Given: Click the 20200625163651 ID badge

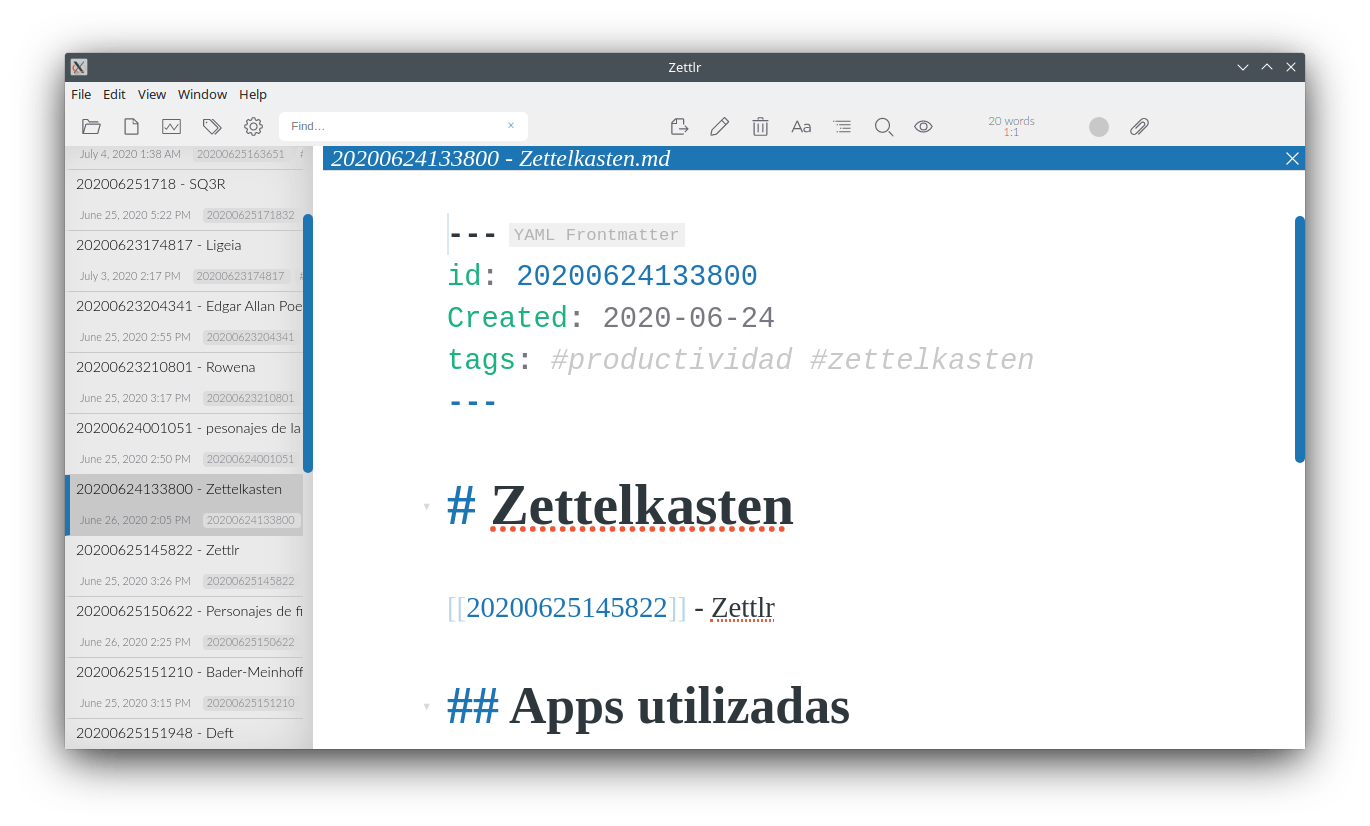Looking at the screenshot, I should [x=240, y=154].
